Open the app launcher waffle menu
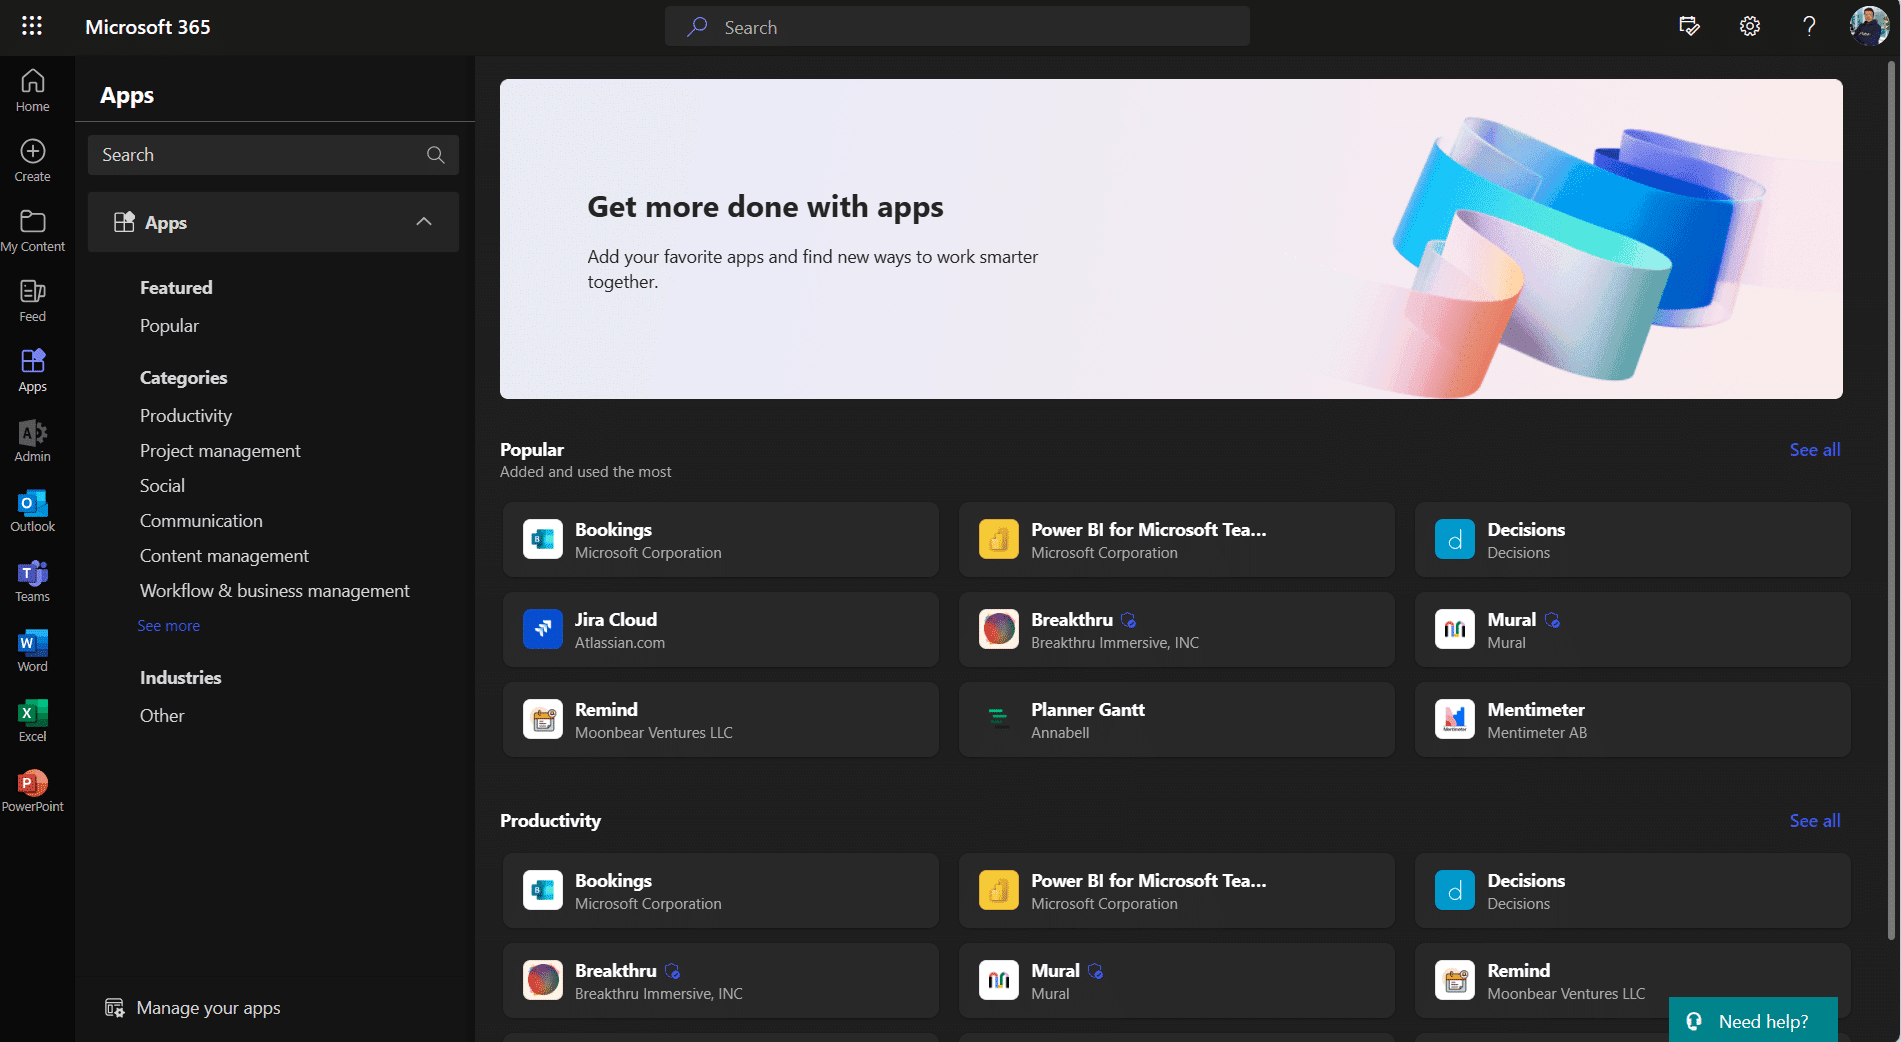The width and height of the screenshot is (1901, 1042). click(30, 26)
